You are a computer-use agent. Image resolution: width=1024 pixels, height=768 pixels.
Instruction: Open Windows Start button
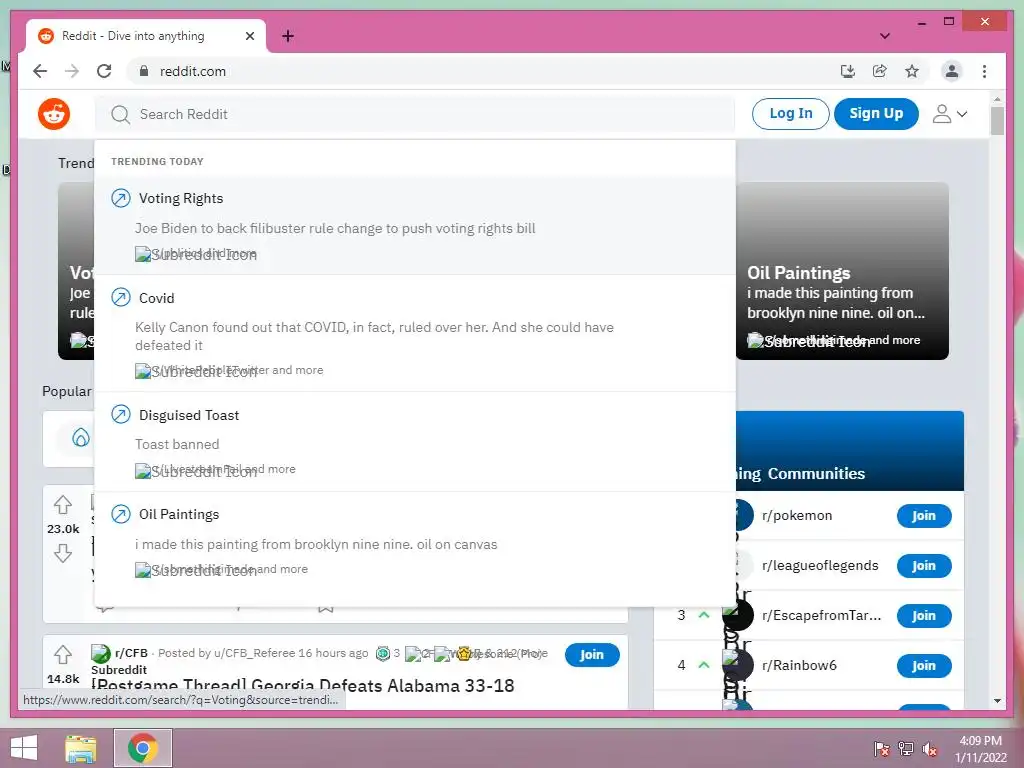coord(24,747)
